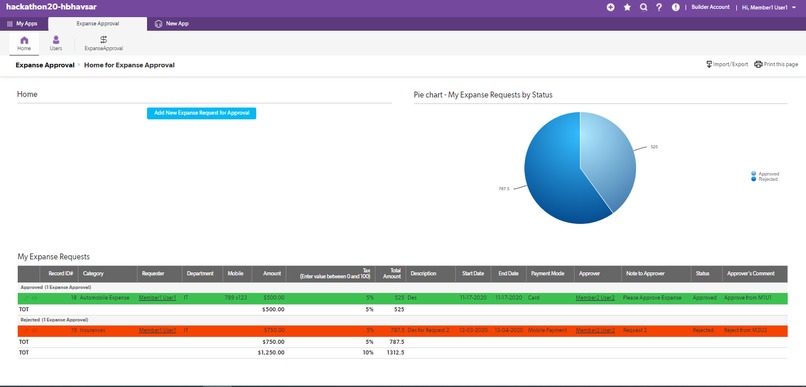This screenshot has width=806, height=387.
Task: Click Print this page link
Action: coord(781,65)
